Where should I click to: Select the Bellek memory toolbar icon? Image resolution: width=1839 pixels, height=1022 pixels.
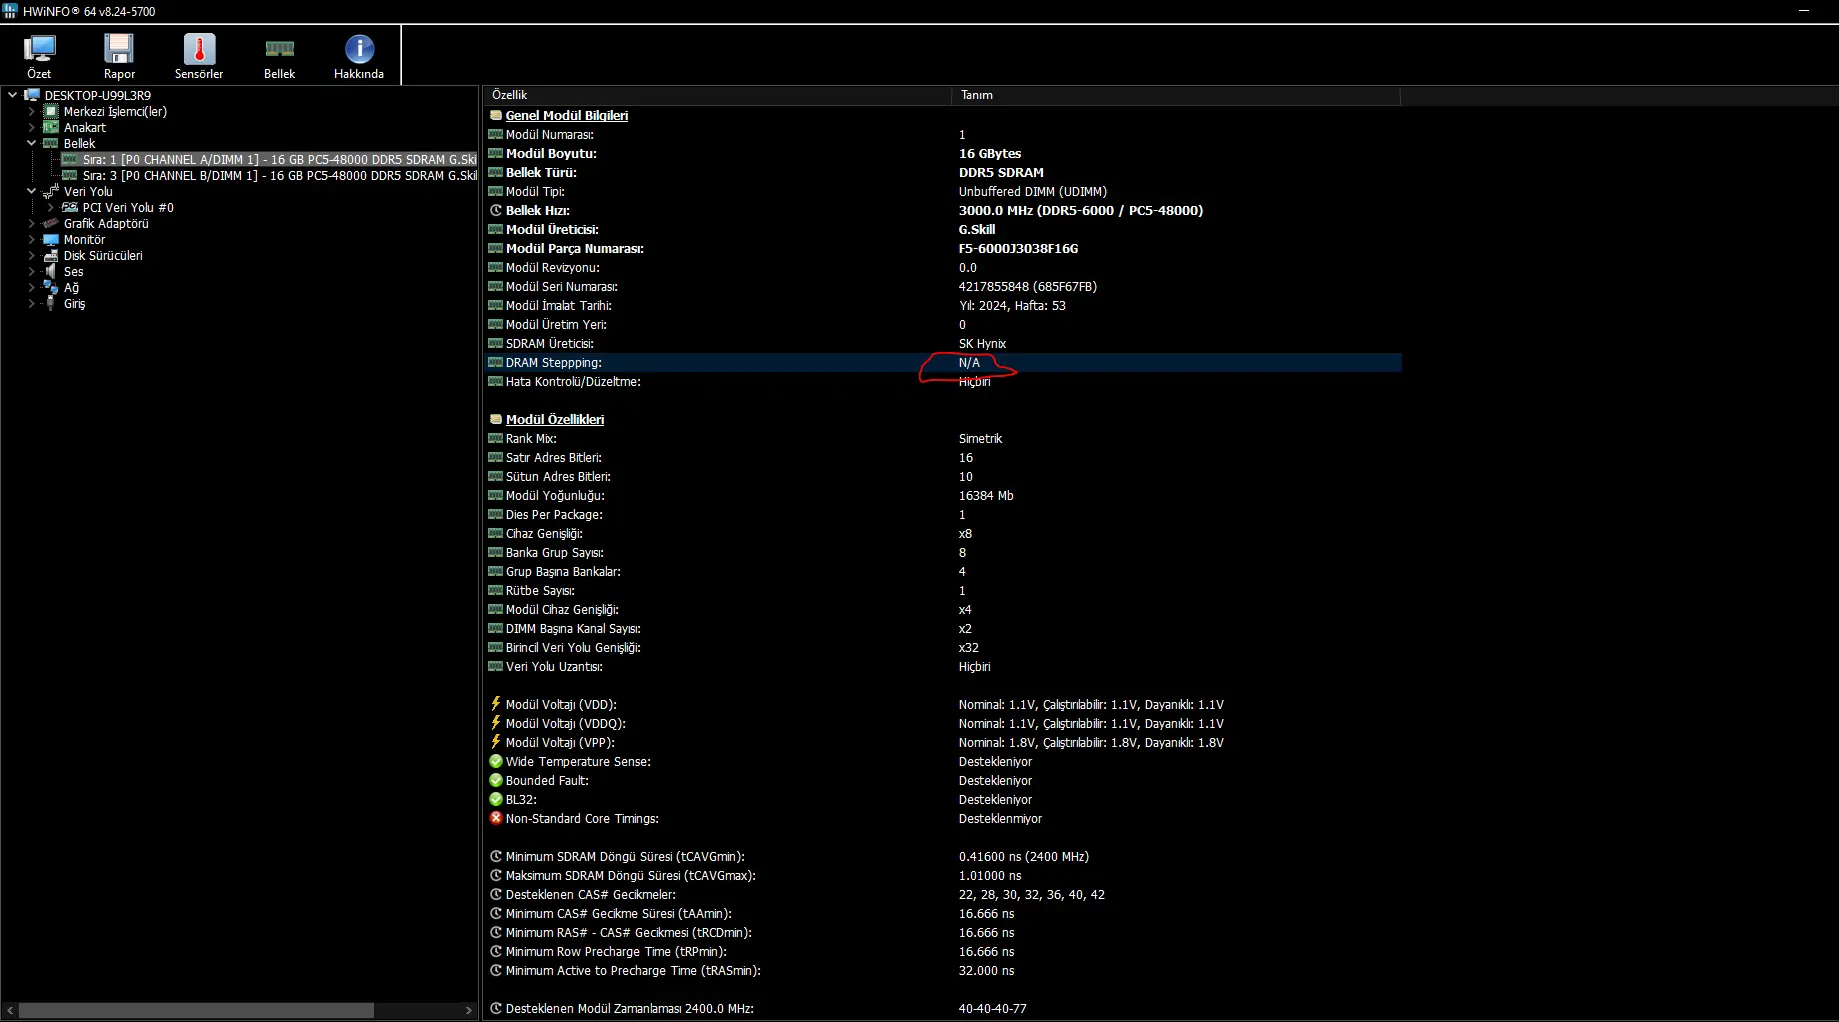pos(279,49)
